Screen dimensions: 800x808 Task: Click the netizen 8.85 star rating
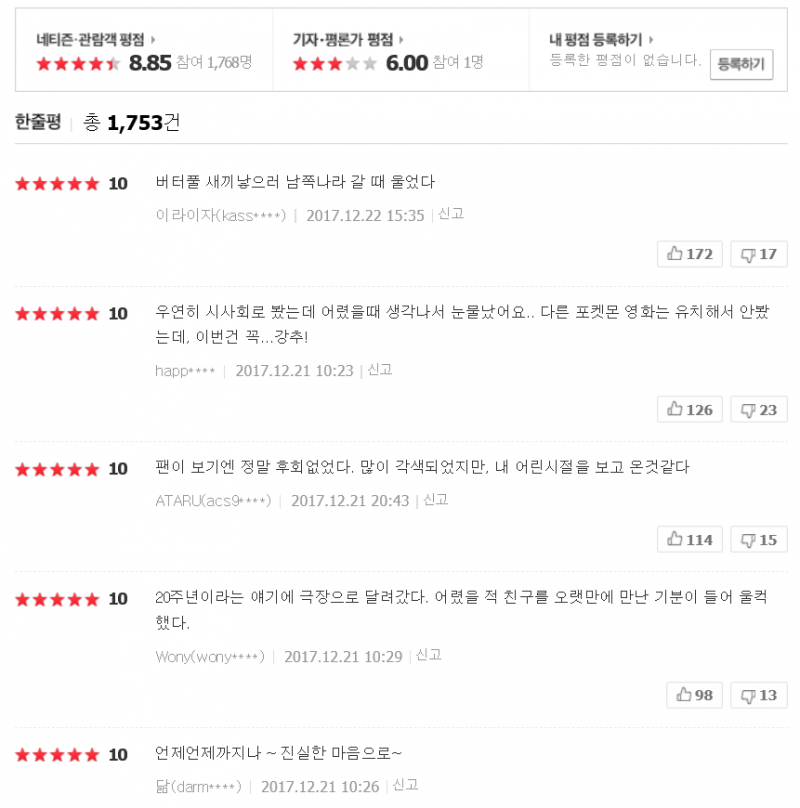78,63
